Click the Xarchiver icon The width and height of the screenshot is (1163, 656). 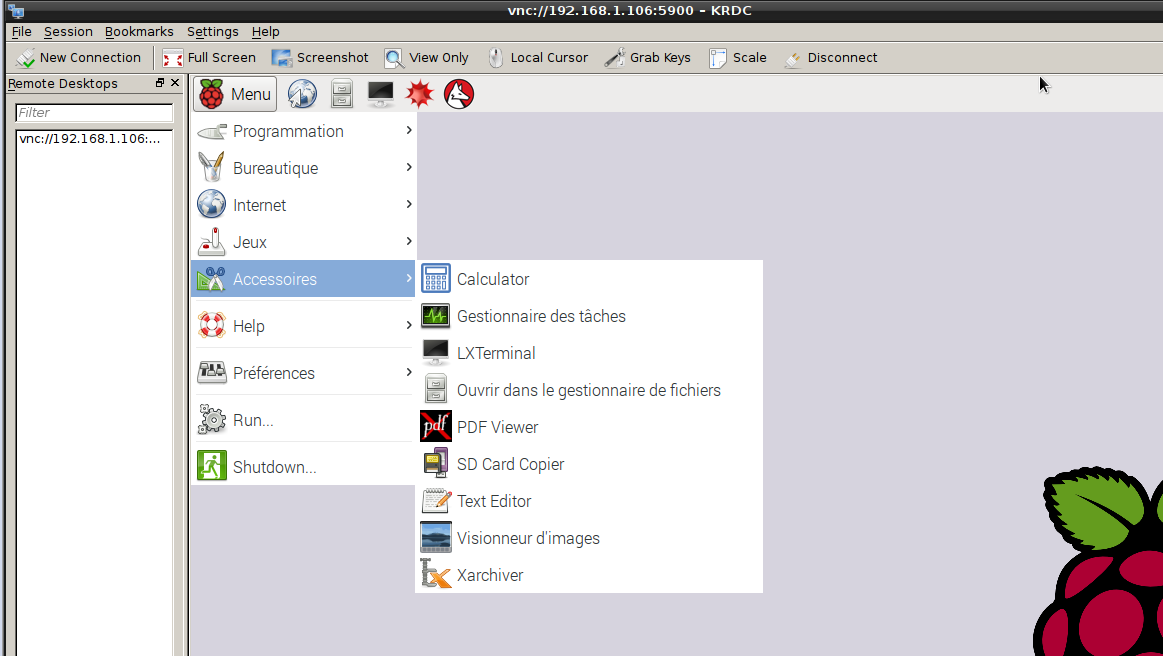(x=436, y=574)
